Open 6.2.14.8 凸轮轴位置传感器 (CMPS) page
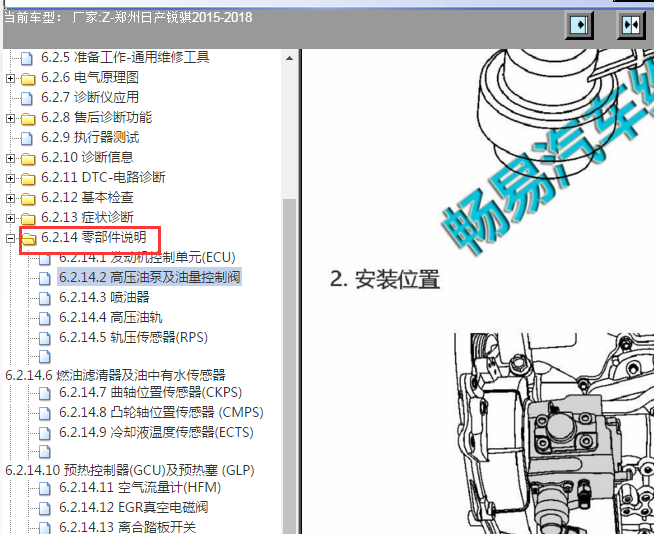Screen dimensions: 654x534 point(161,413)
